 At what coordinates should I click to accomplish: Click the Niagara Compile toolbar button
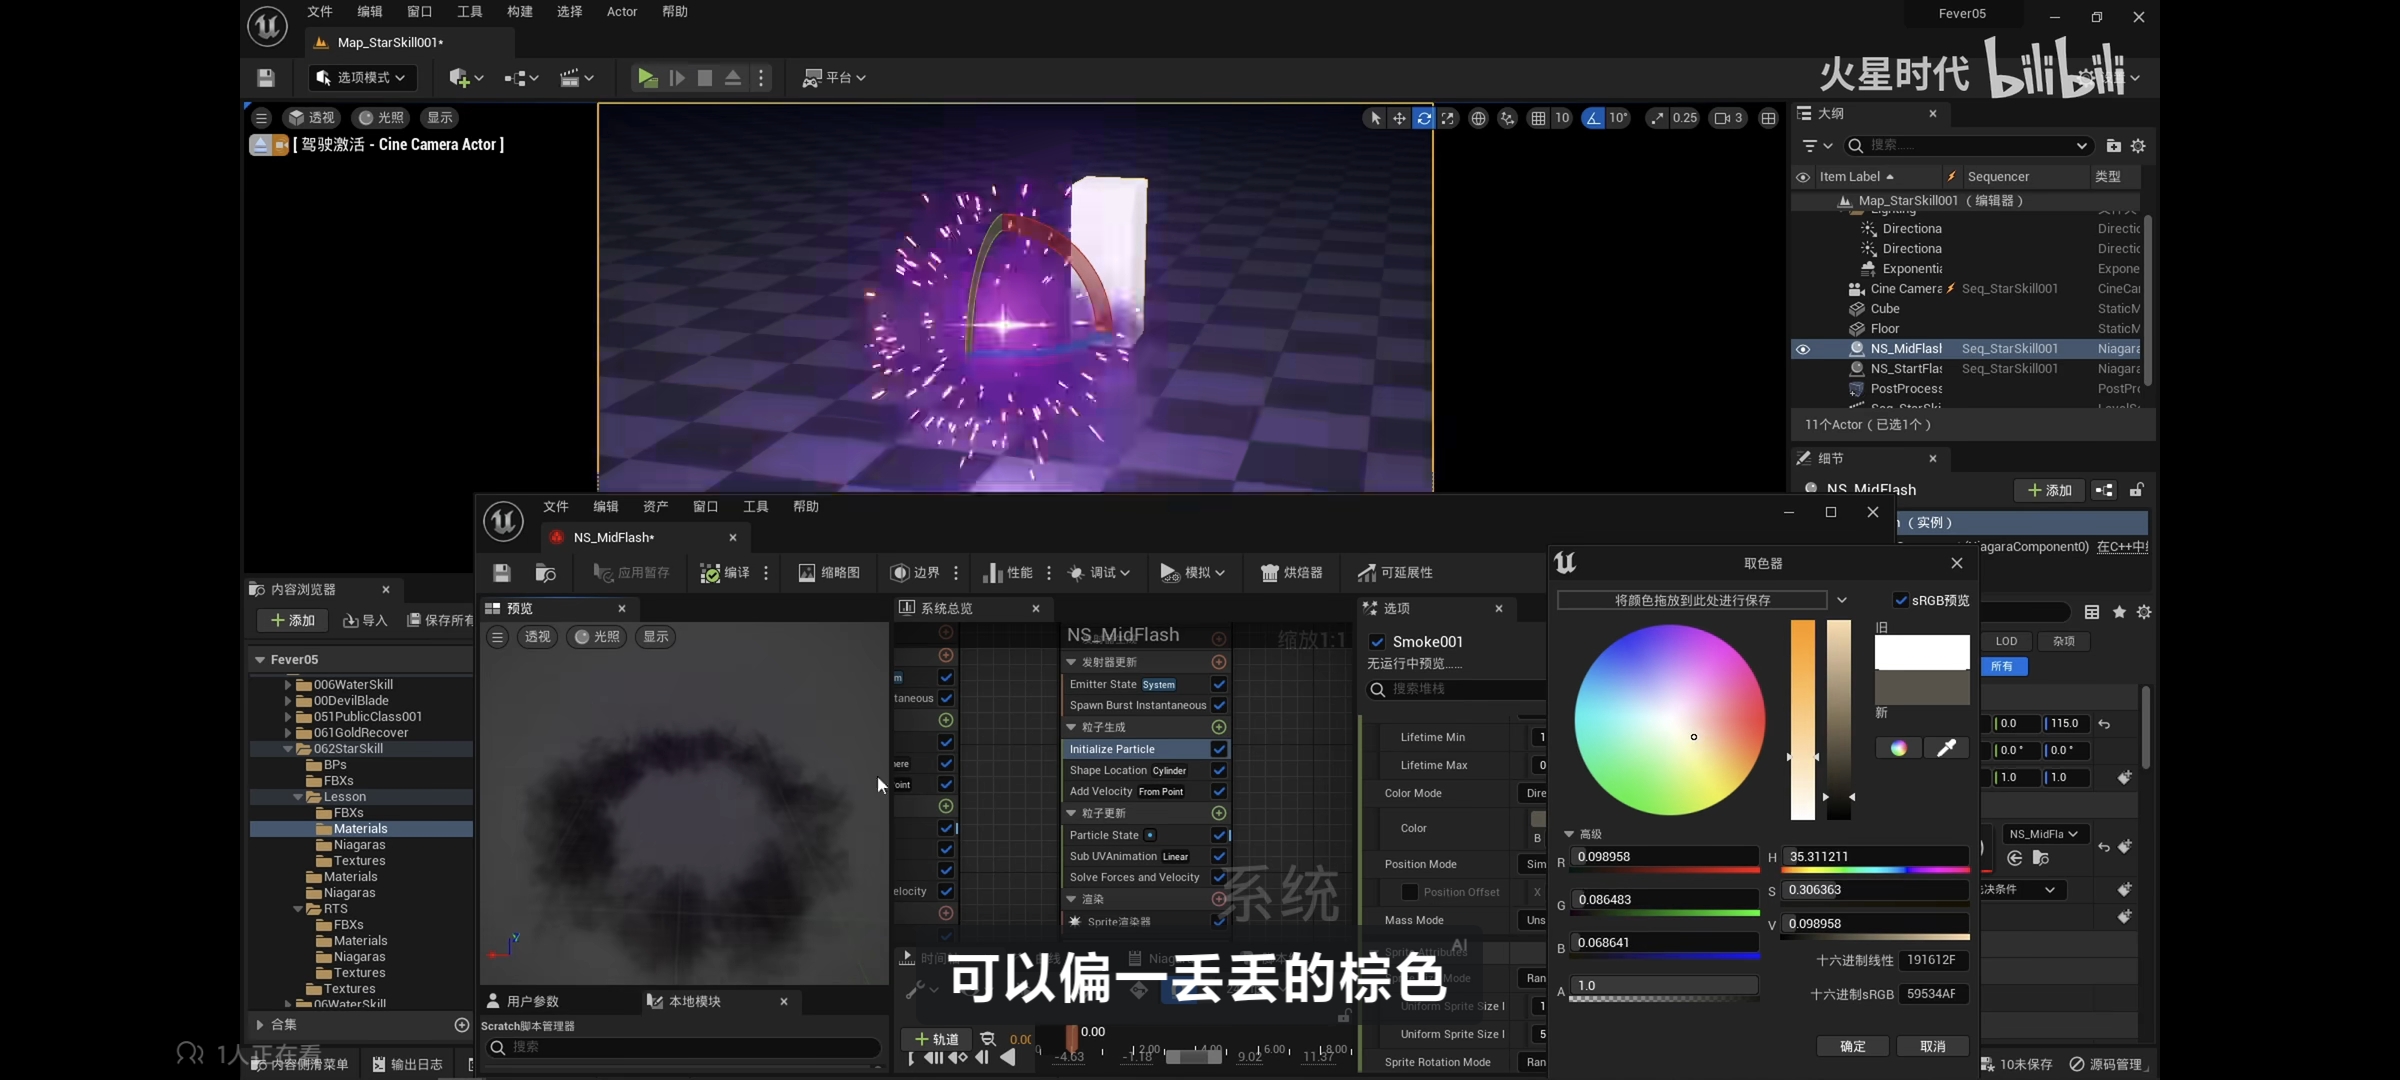click(725, 572)
